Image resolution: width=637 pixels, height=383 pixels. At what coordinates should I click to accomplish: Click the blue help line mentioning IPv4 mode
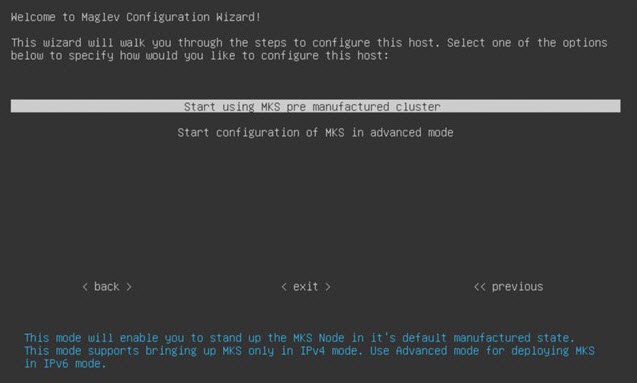[x=309, y=351]
